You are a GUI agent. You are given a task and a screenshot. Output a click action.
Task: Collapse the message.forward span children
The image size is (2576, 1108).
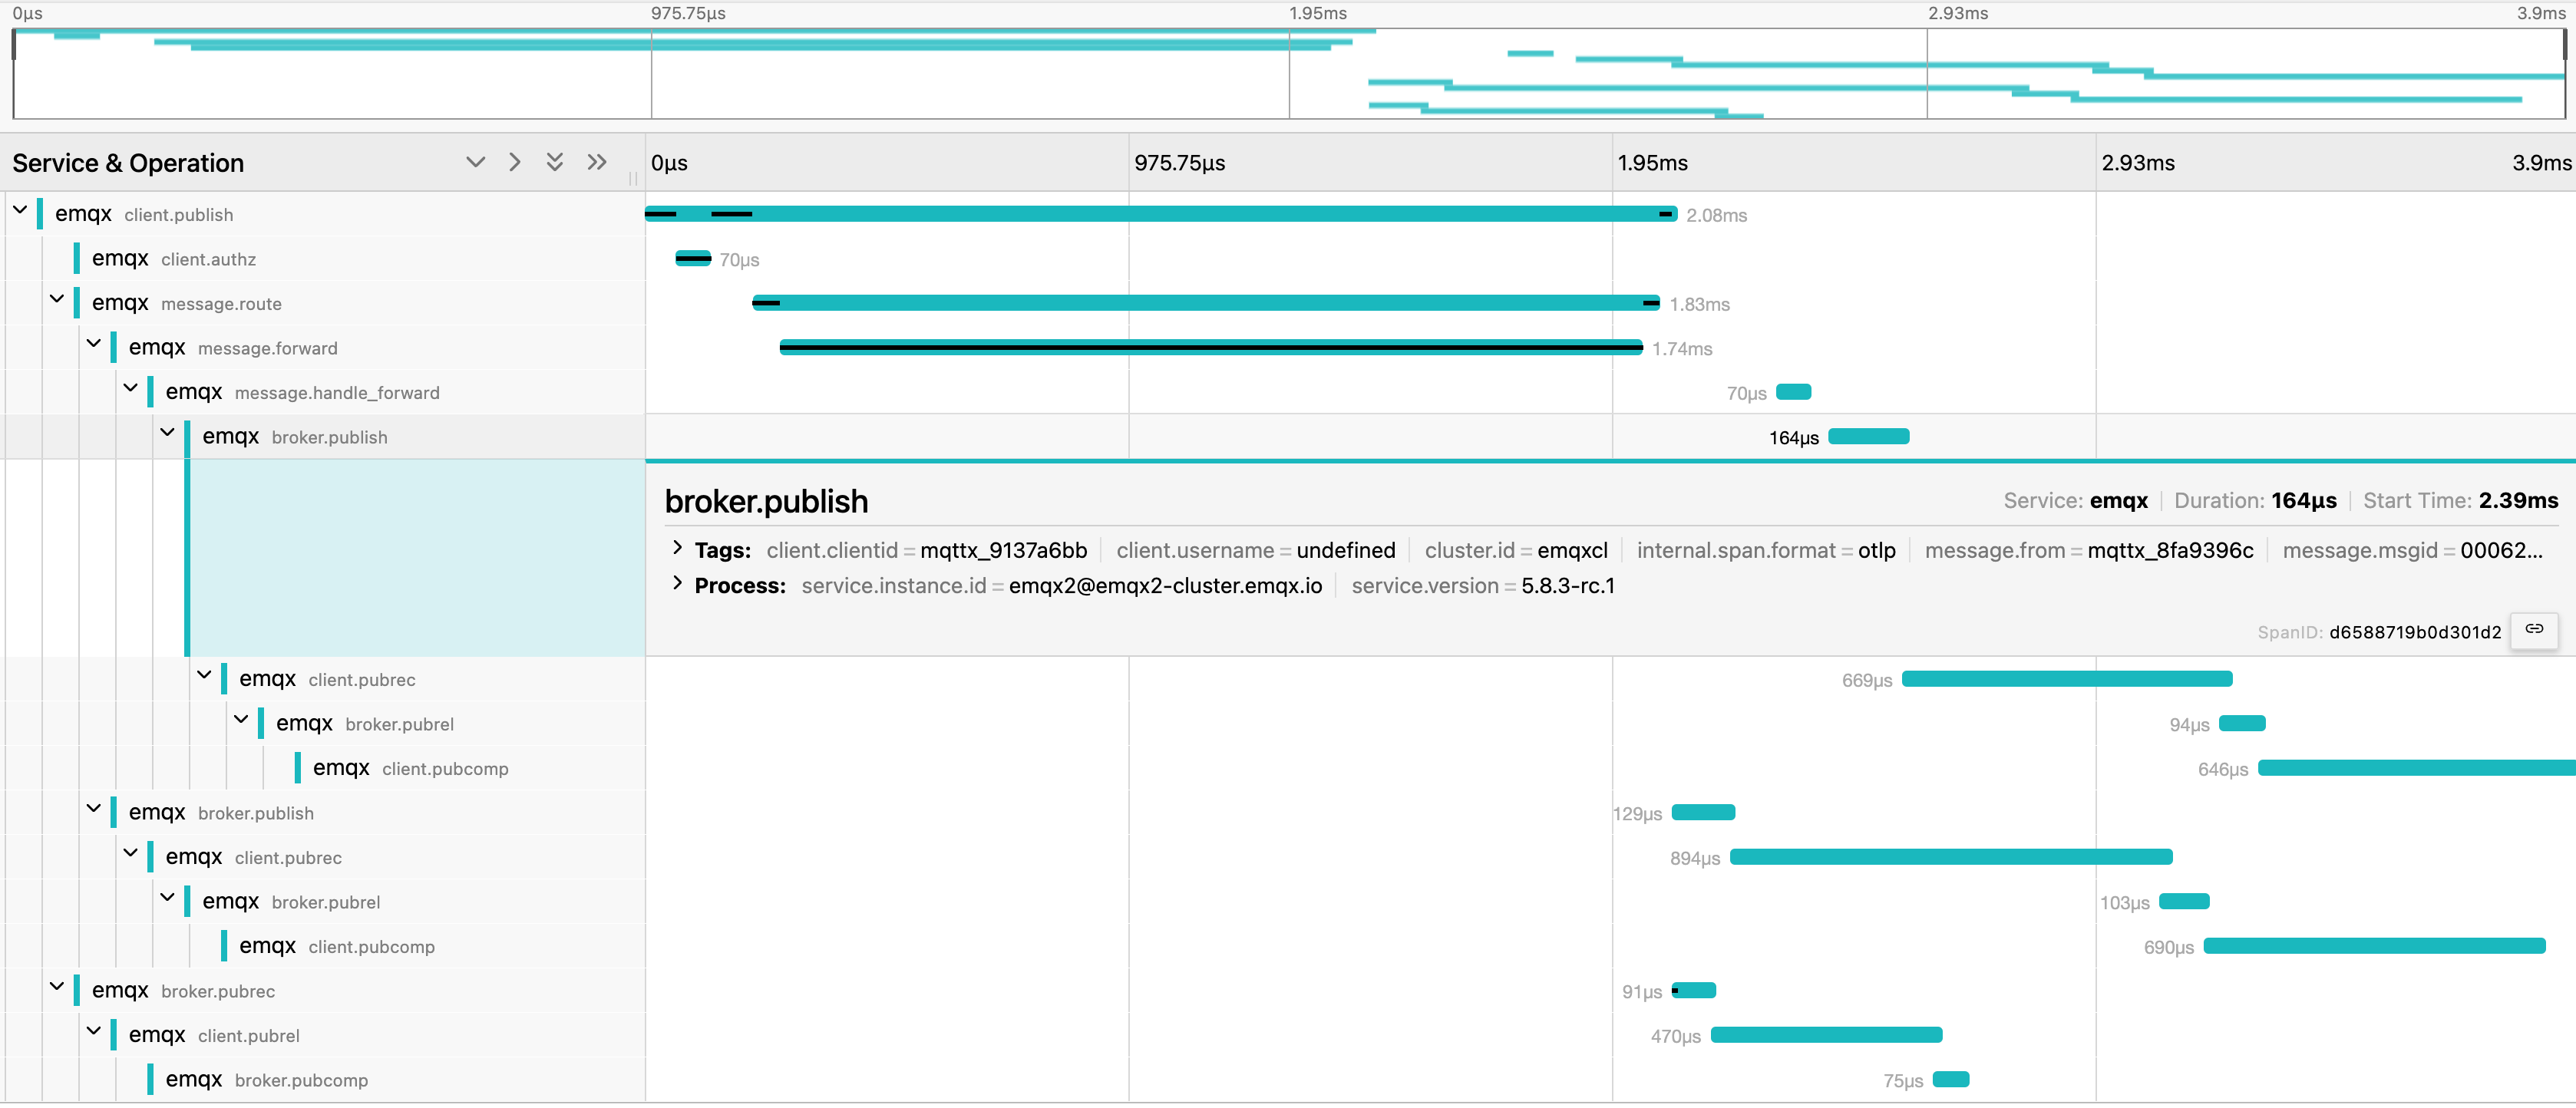pyautogui.click(x=94, y=344)
